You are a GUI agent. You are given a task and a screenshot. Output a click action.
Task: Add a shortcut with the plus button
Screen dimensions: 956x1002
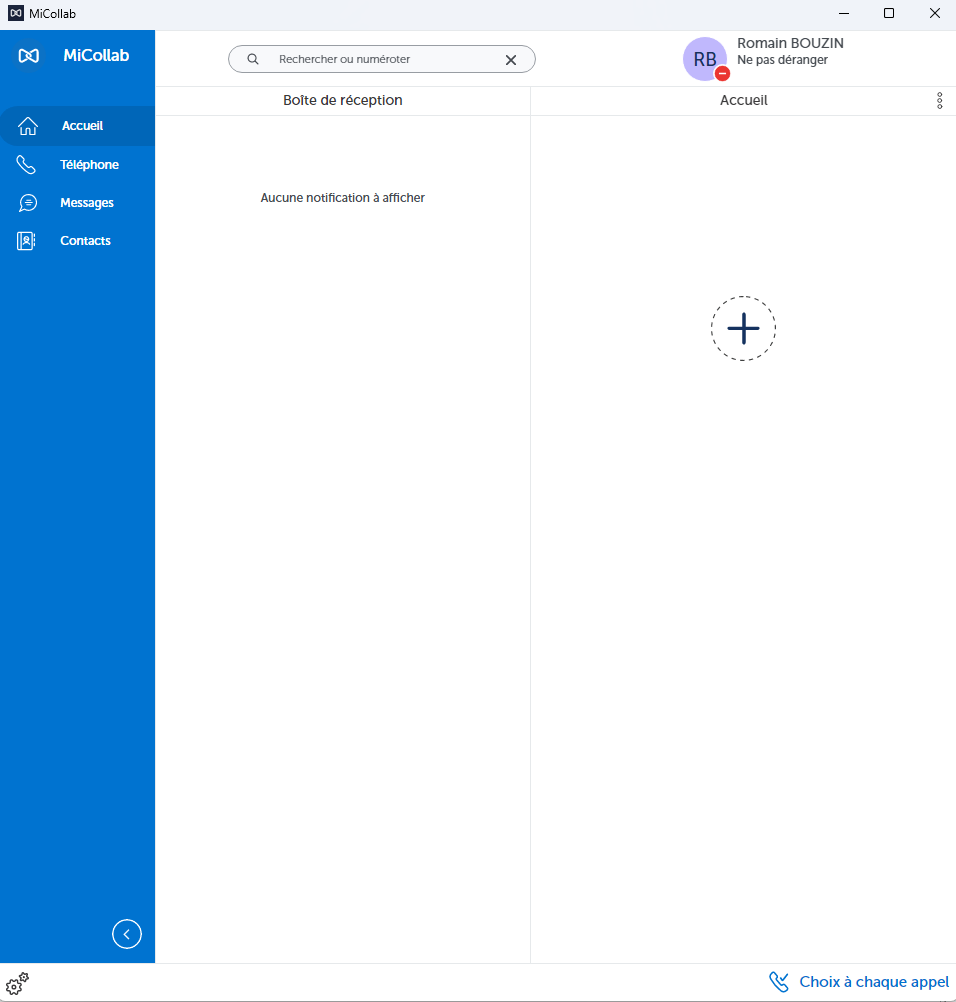click(x=743, y=328)
